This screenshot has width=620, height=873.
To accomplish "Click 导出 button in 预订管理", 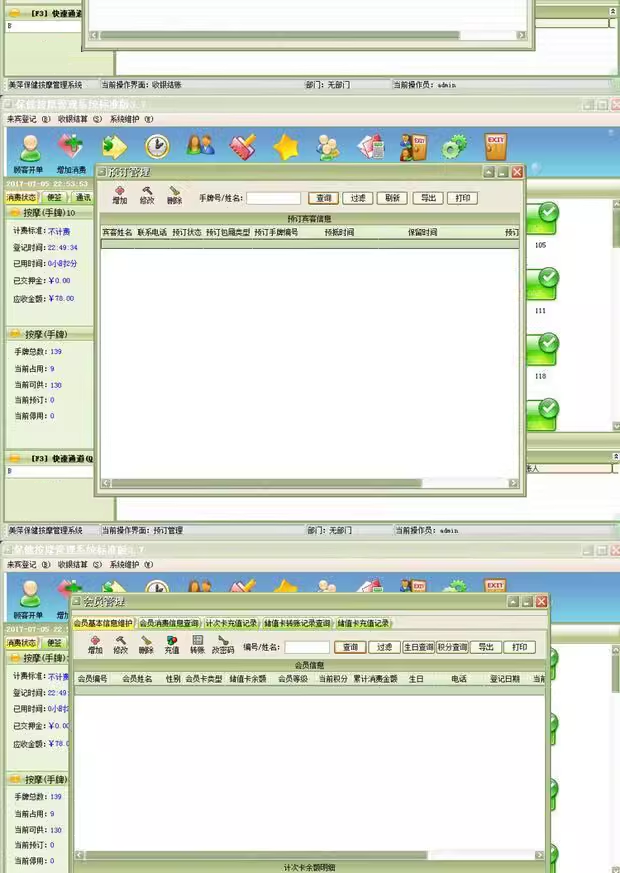I will [x=428, y=198].
